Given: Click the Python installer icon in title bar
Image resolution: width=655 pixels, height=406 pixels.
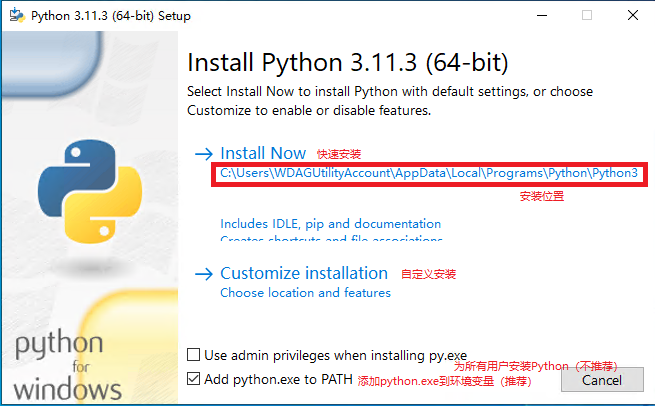Looking at the screenshot, I should click(17, 15).
